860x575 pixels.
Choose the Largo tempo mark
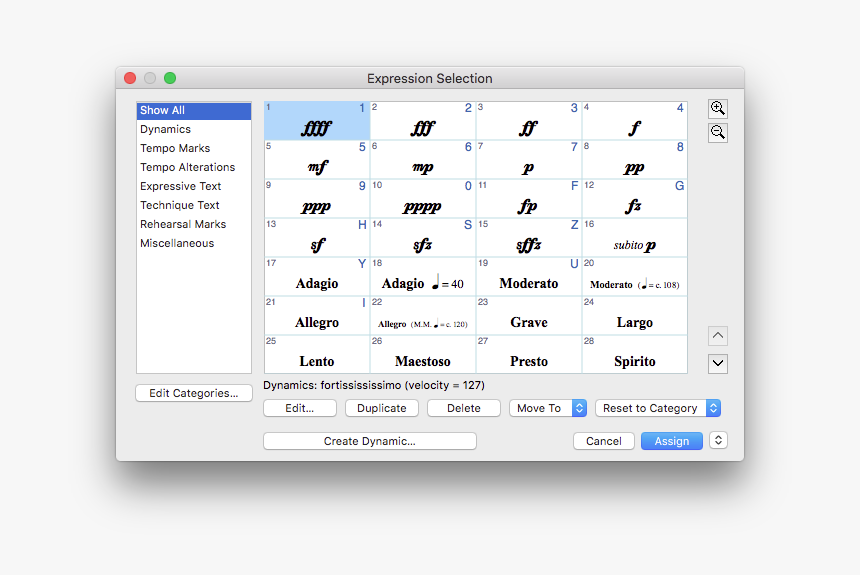pyautogui.click(x=635, y=315)
